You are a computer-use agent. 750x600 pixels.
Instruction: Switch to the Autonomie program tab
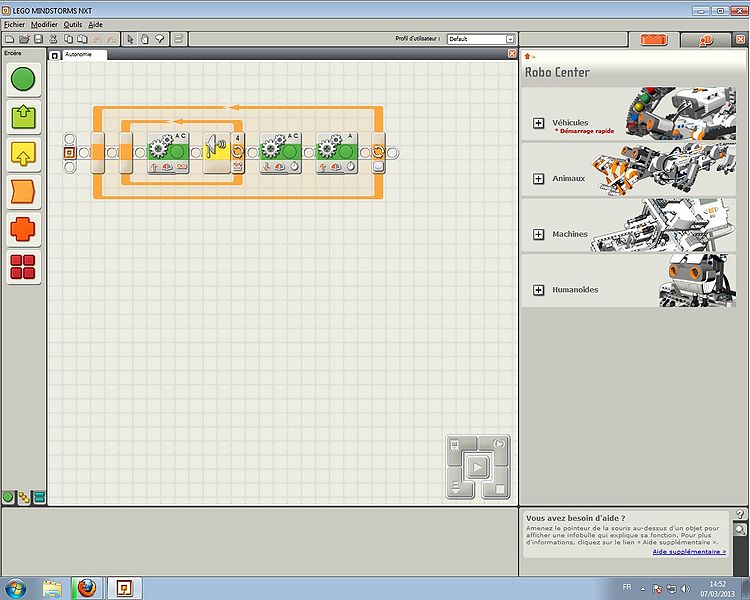[x=78, y=54]
